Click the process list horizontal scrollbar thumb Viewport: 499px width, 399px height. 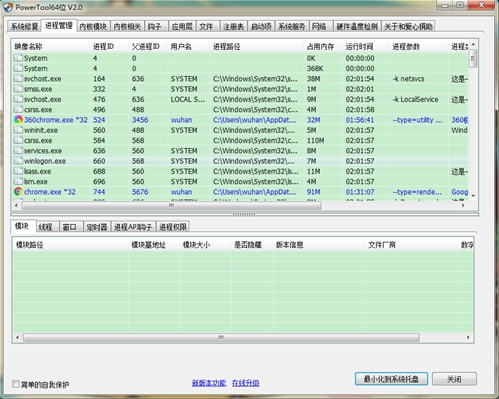pyautogui.click(x=172, y=205)
